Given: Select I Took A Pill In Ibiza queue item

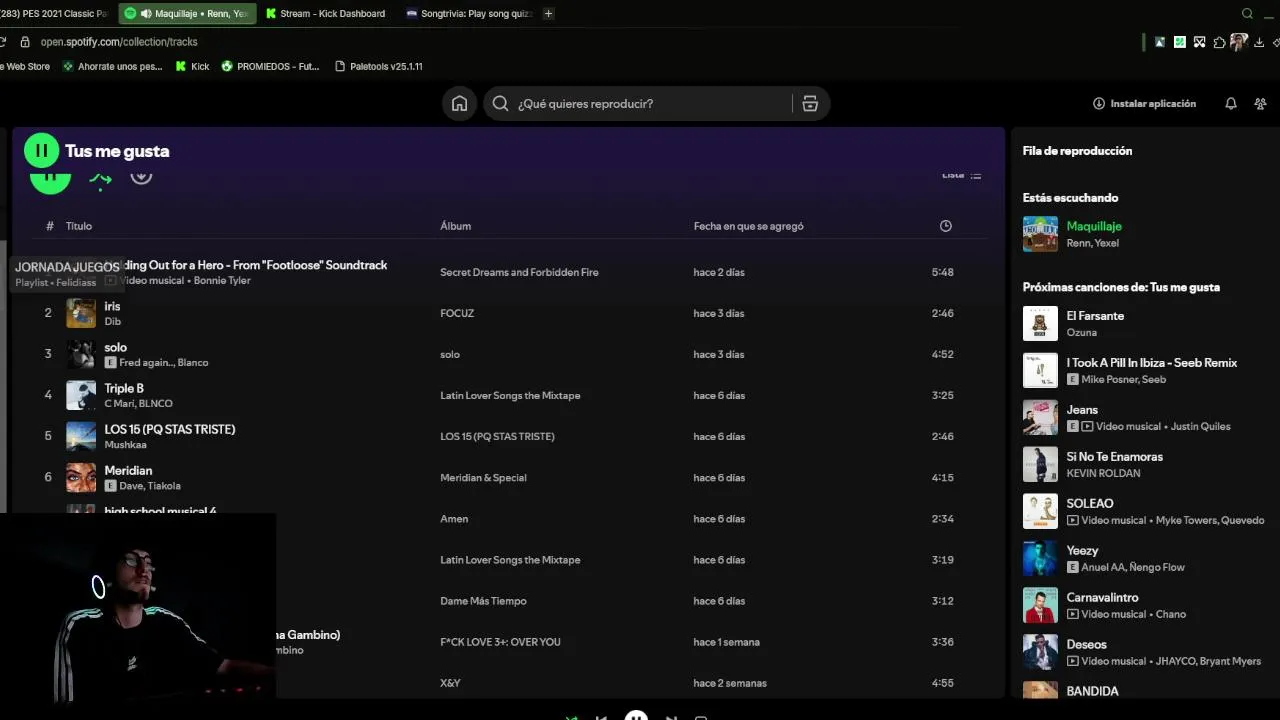Looking at the screenshot, I should (x=1152, y=363).
